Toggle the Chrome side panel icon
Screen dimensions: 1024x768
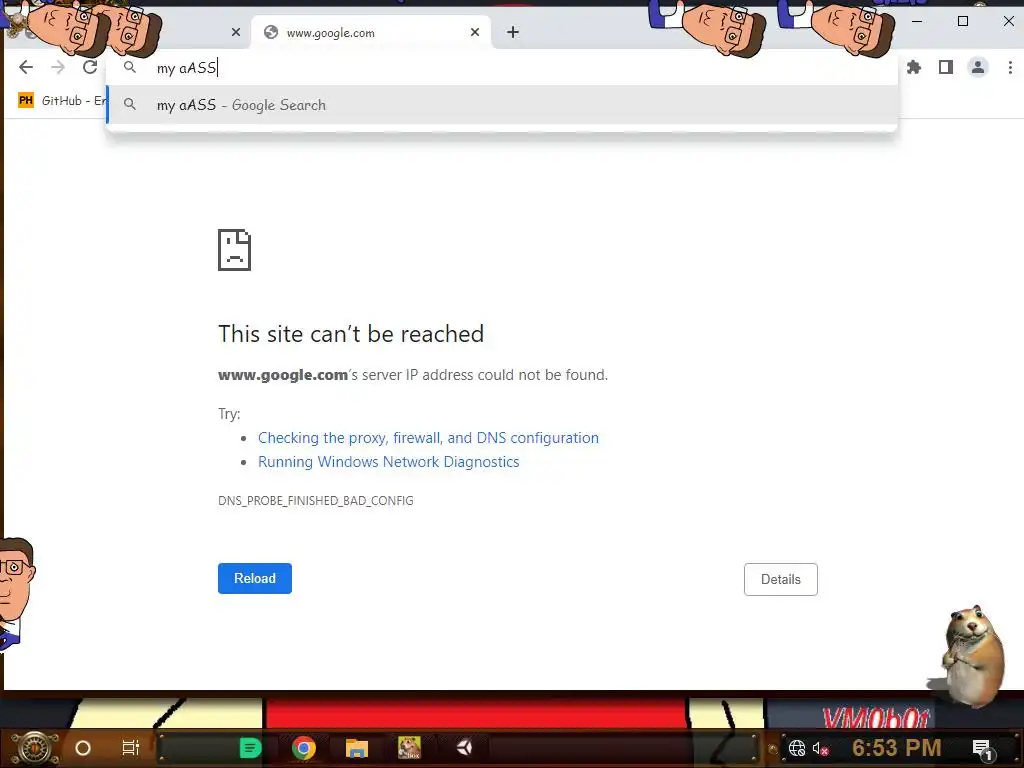(946, 67)
